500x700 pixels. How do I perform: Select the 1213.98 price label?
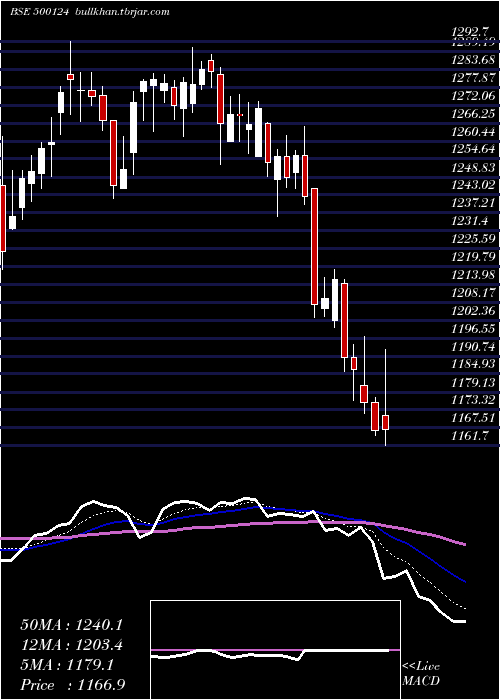tap(474, 274)
